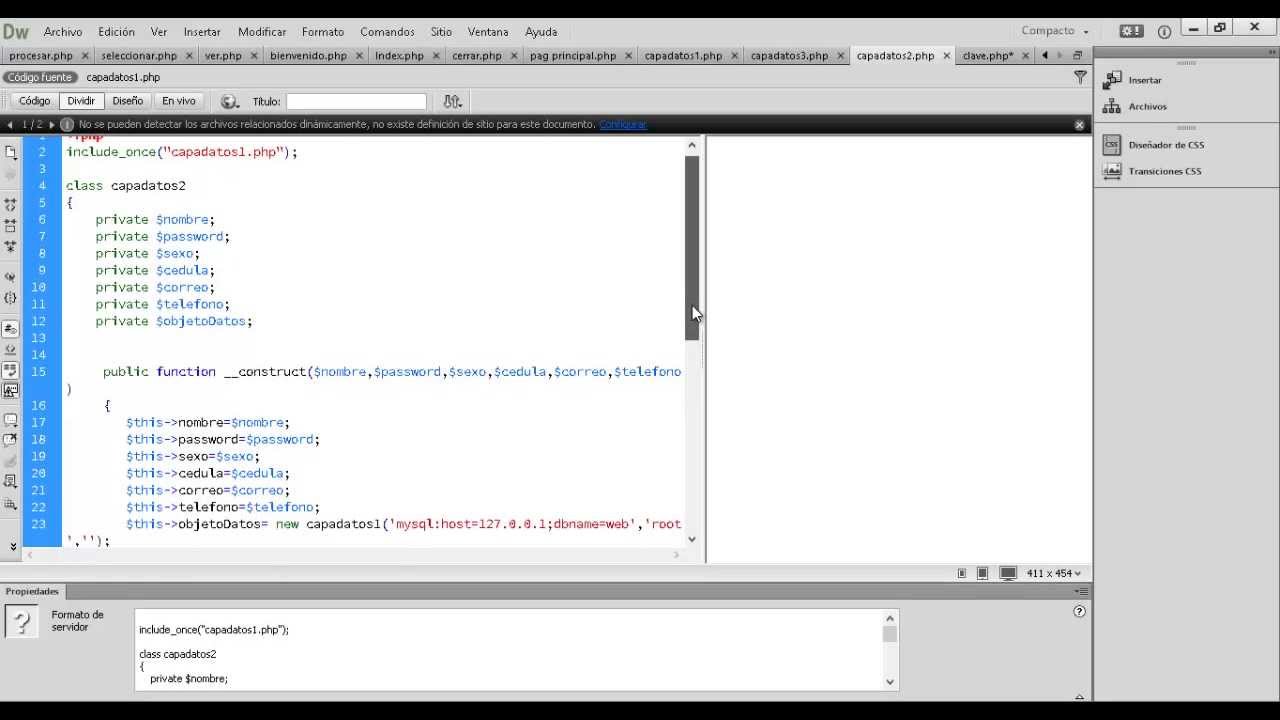Click the sync settings icon beside Compacto
The width and height of the screenshot is (1280, 720).
[1131, 31]
